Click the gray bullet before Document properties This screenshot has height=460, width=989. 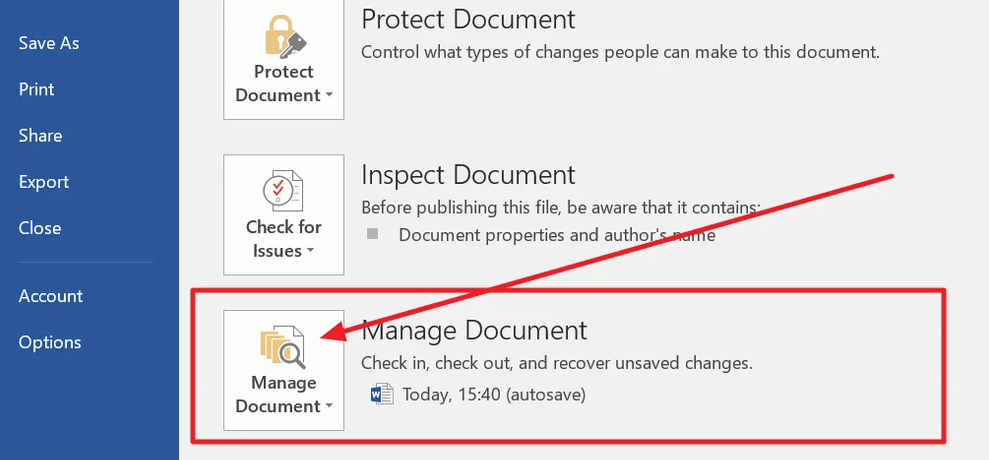(x=373, y=234)
